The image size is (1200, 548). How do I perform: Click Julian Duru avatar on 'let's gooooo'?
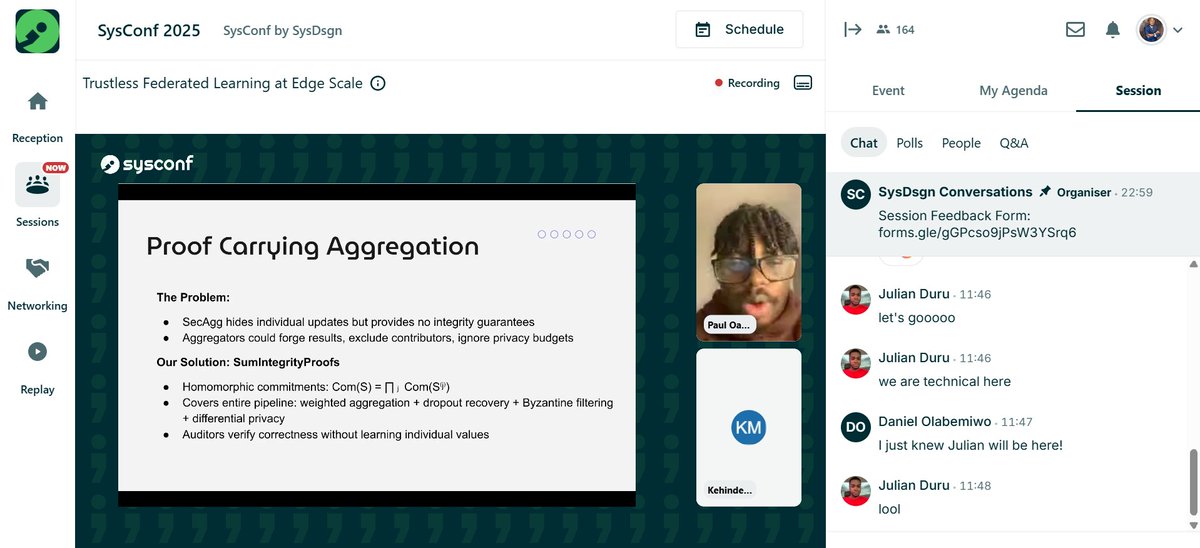coord(855,299)
